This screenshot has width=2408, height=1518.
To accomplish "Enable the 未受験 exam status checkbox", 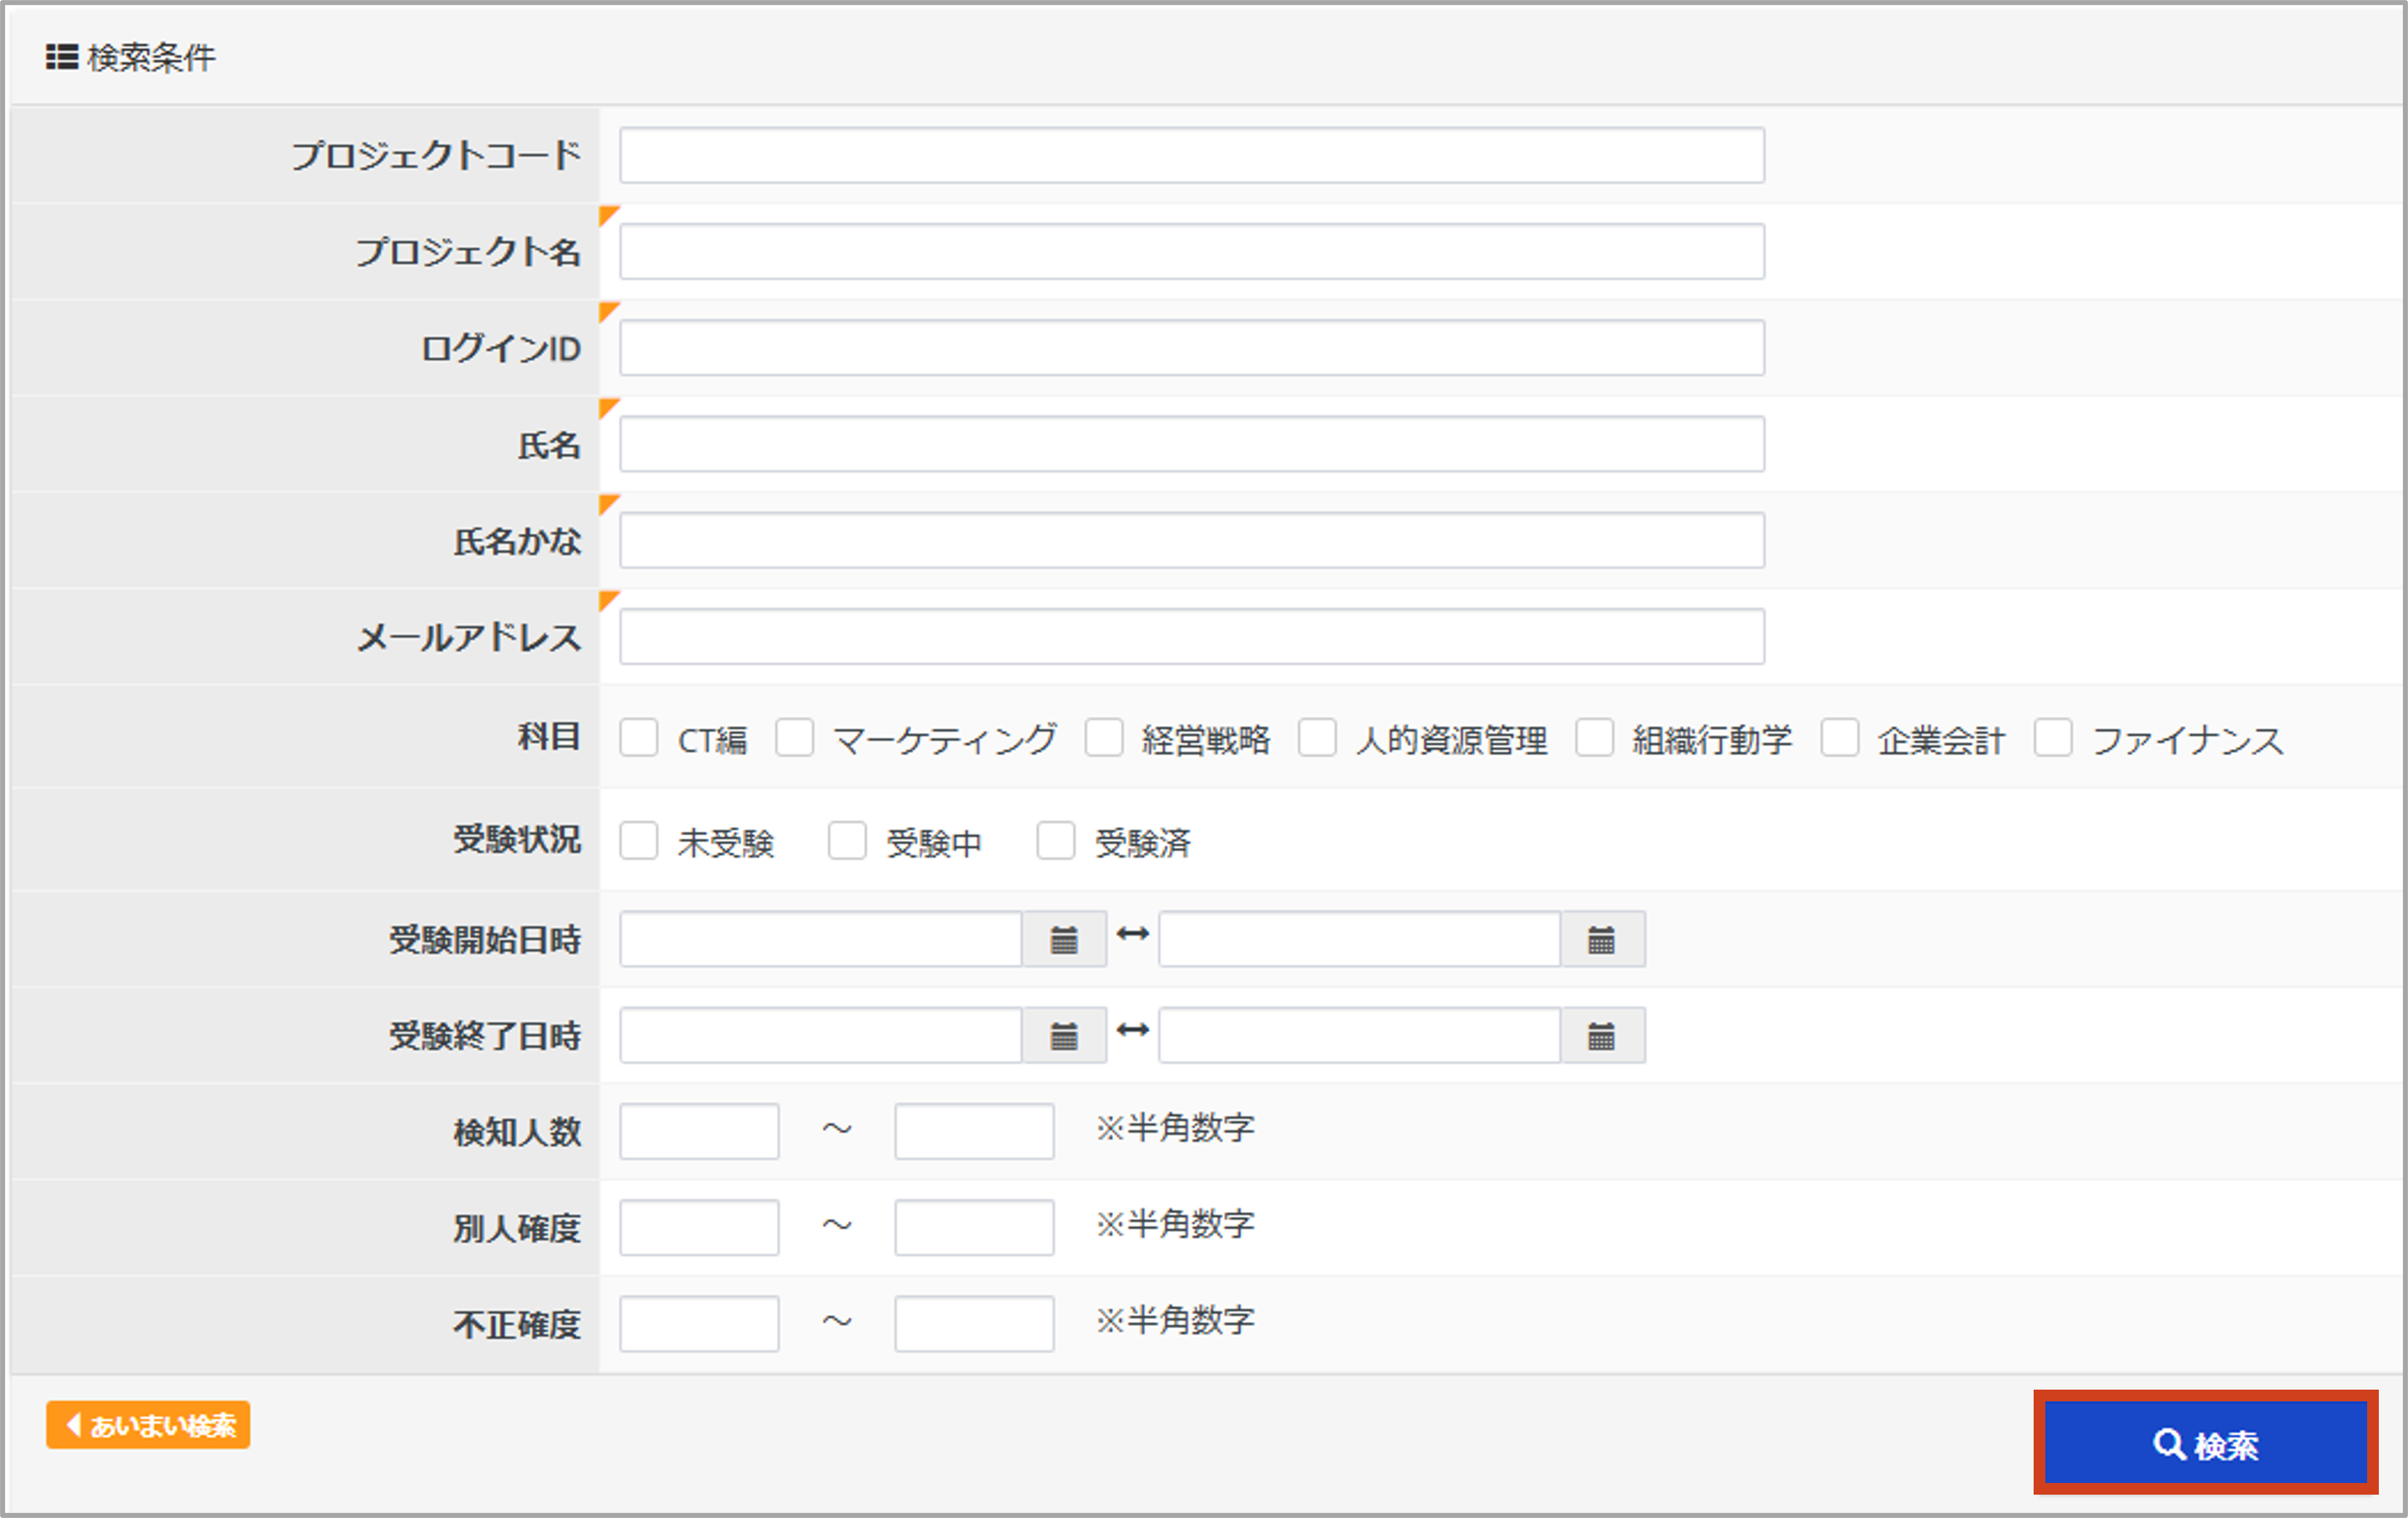I will tap(639, 842).
